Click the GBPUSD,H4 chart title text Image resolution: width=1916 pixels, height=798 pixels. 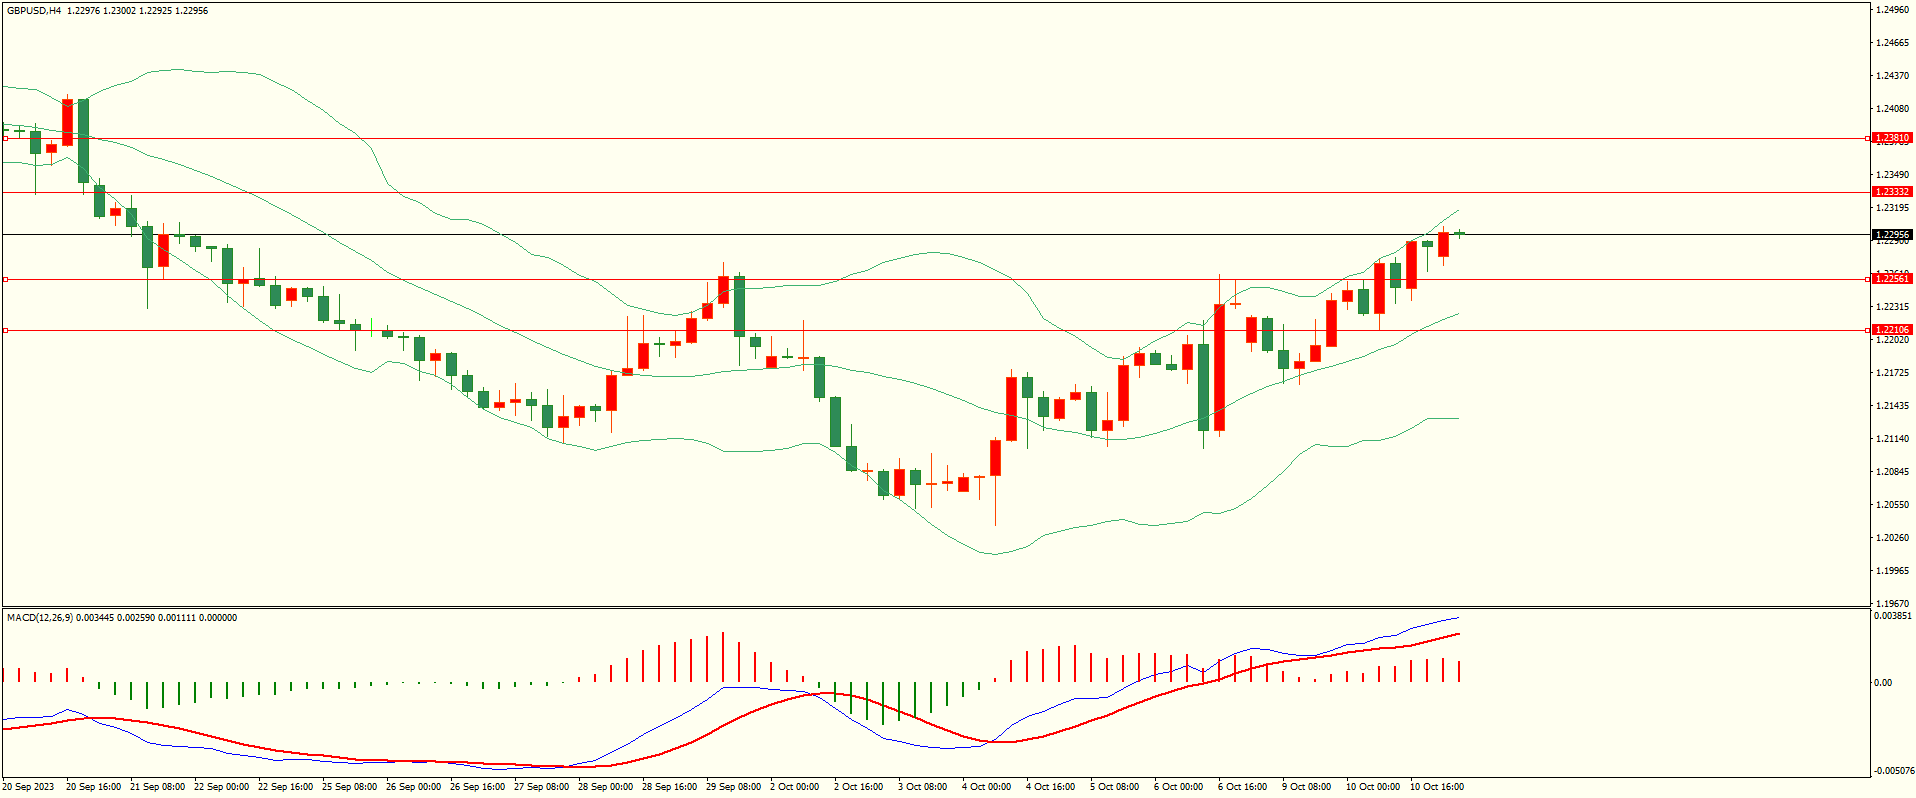pyautogui.click(x=34, y=11)
